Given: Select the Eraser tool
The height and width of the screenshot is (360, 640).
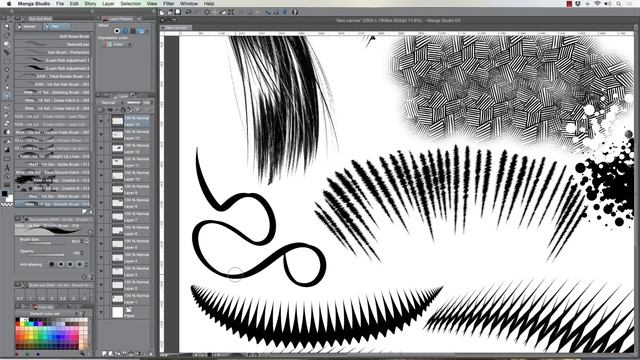Looking at the screenshot, I should [x=7, y=123].
